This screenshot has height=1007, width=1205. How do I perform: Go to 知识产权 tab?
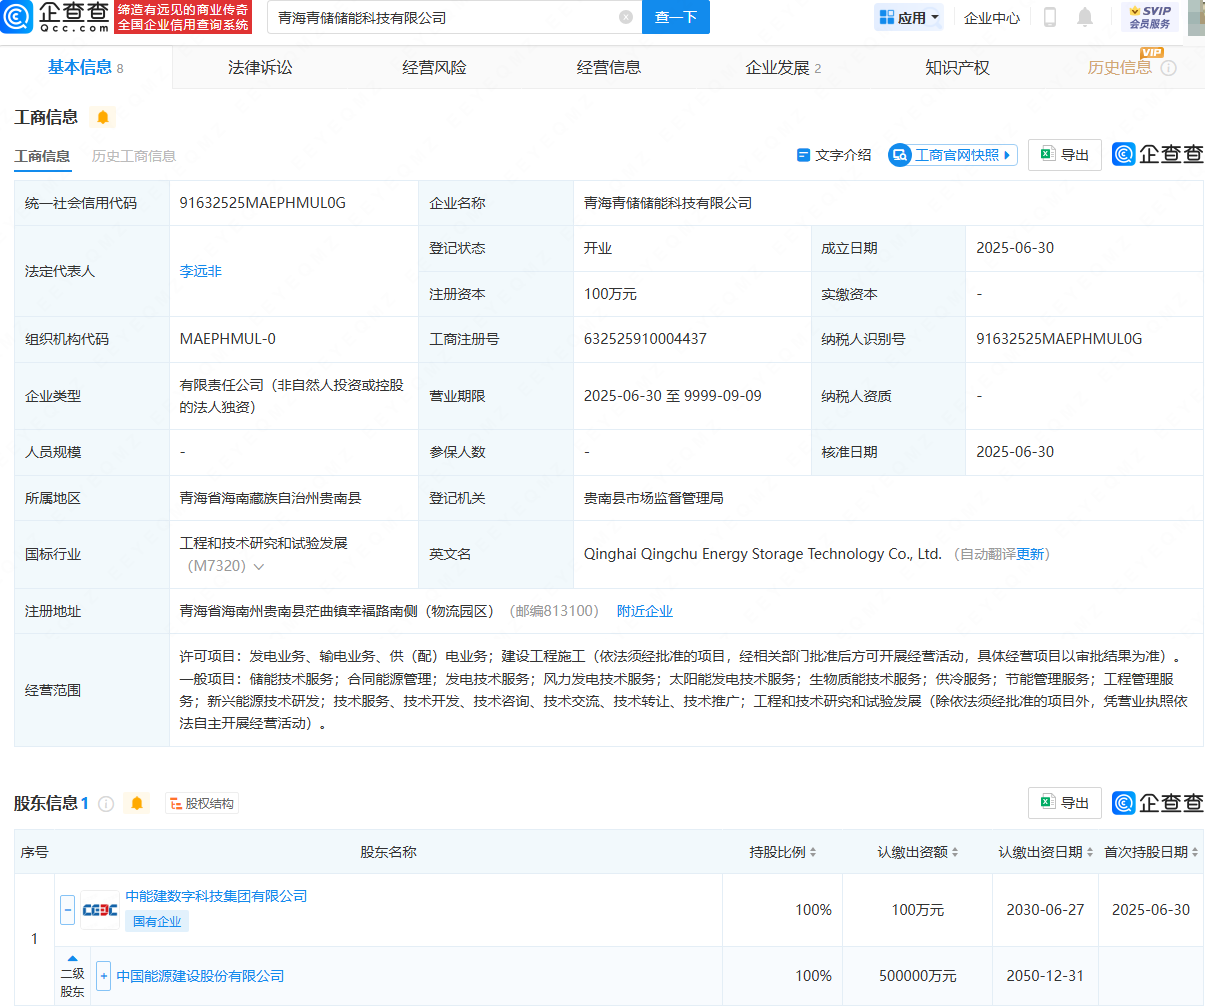[x=957, y=67]
